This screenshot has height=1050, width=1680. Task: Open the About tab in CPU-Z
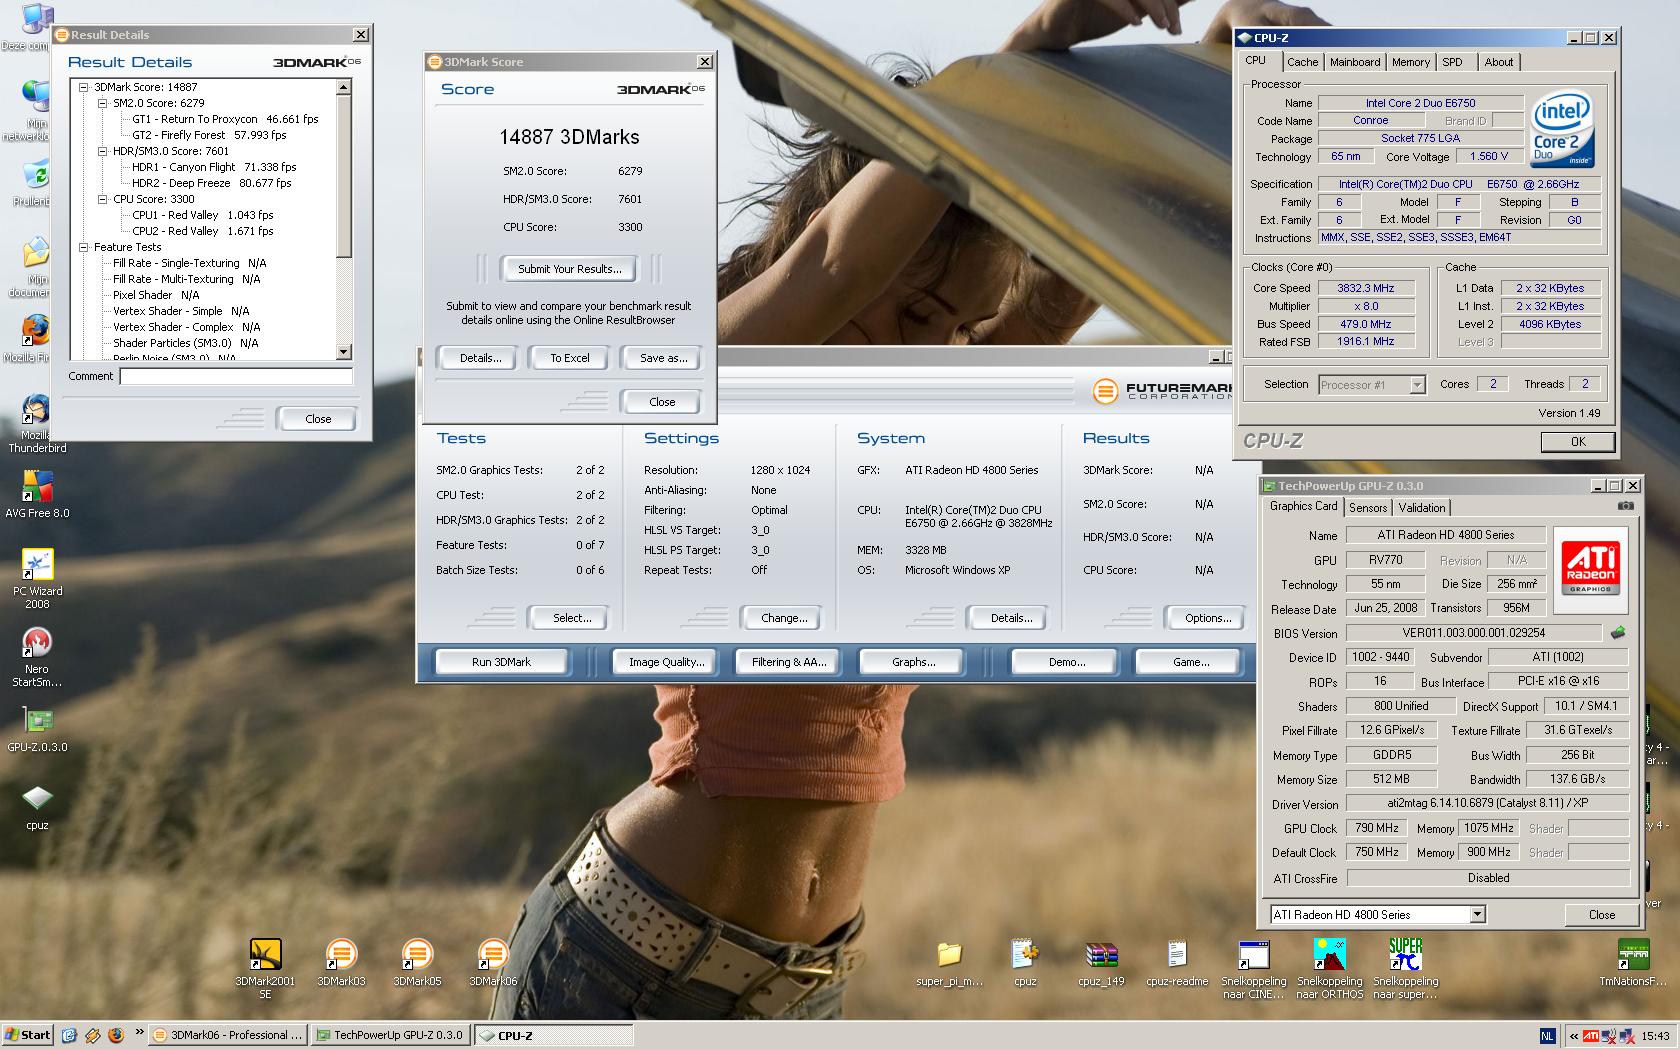[1498, 62]
